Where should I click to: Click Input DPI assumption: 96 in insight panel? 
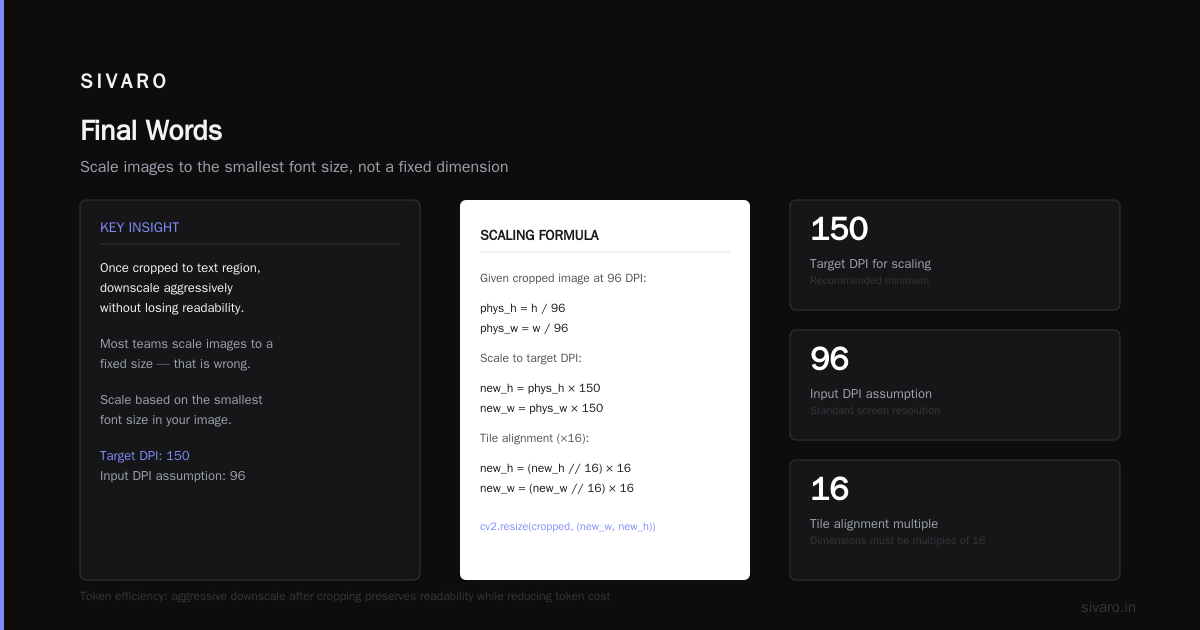tap(172, 476)
